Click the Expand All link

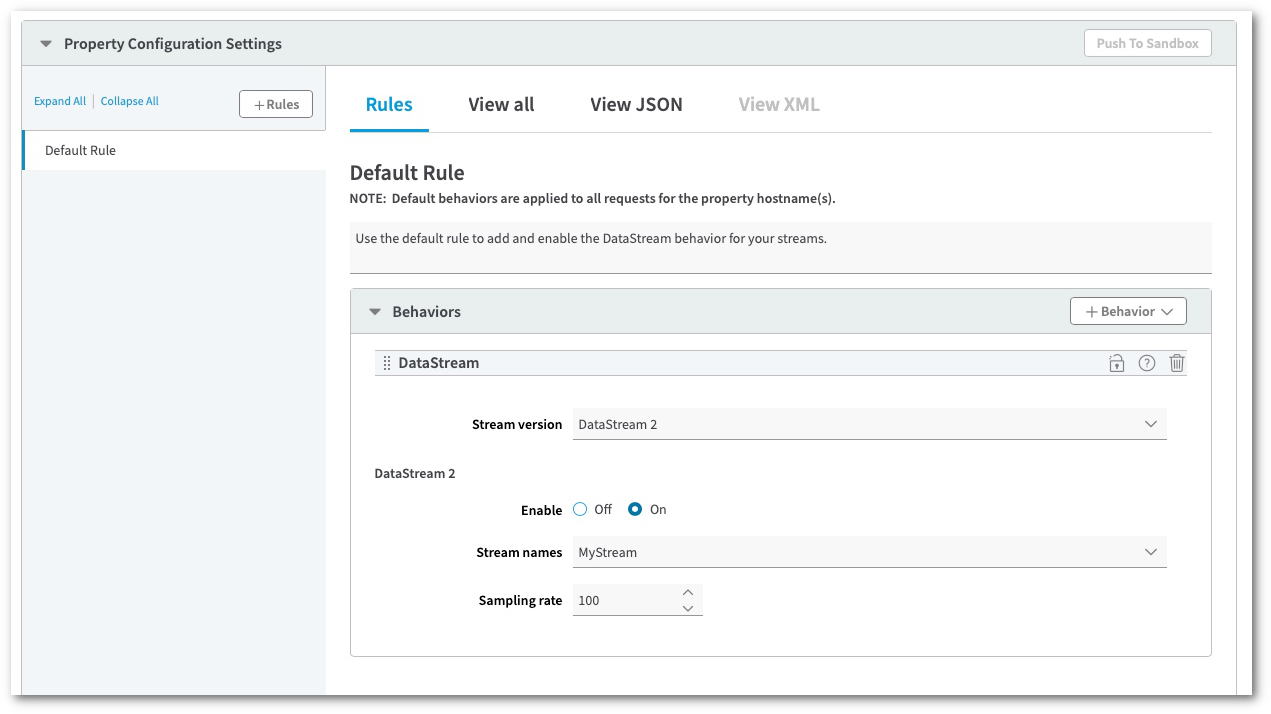tap(60, 101)
